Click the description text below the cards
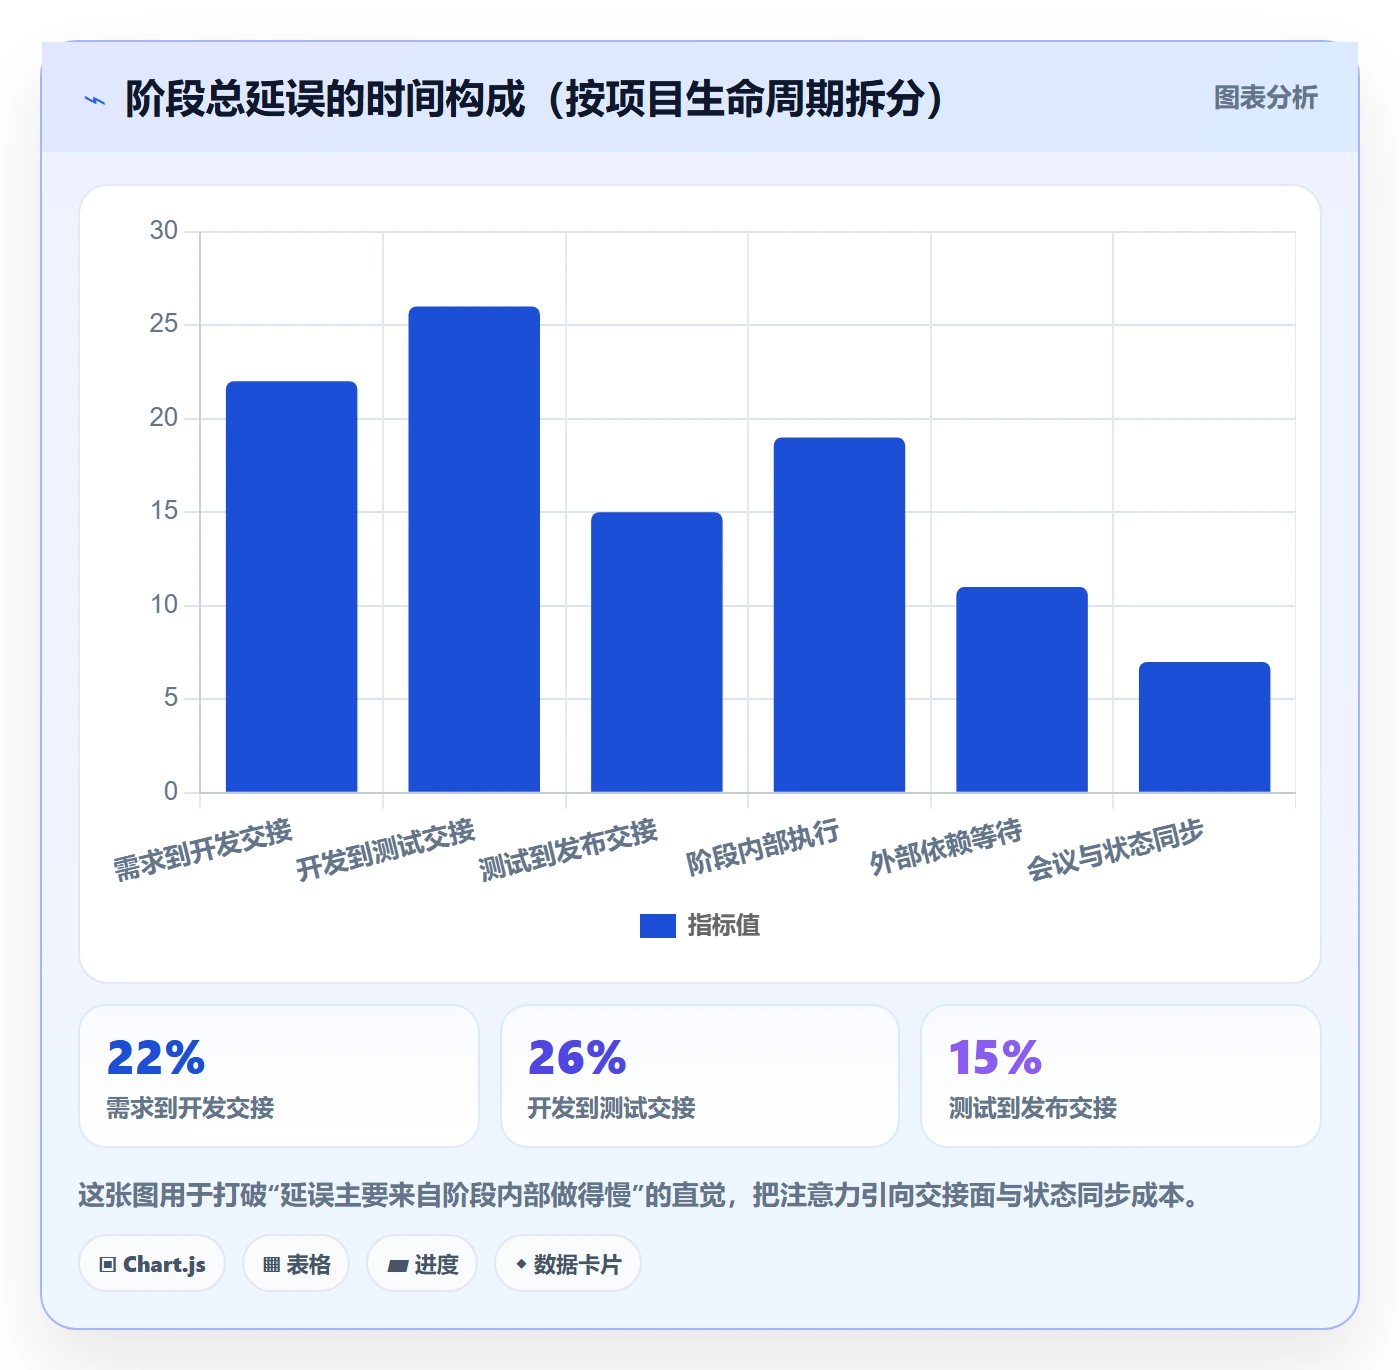Image resolution: width=1400 pixels, height=1370 pixels. pyautogui.click(x=639, y=1195)
